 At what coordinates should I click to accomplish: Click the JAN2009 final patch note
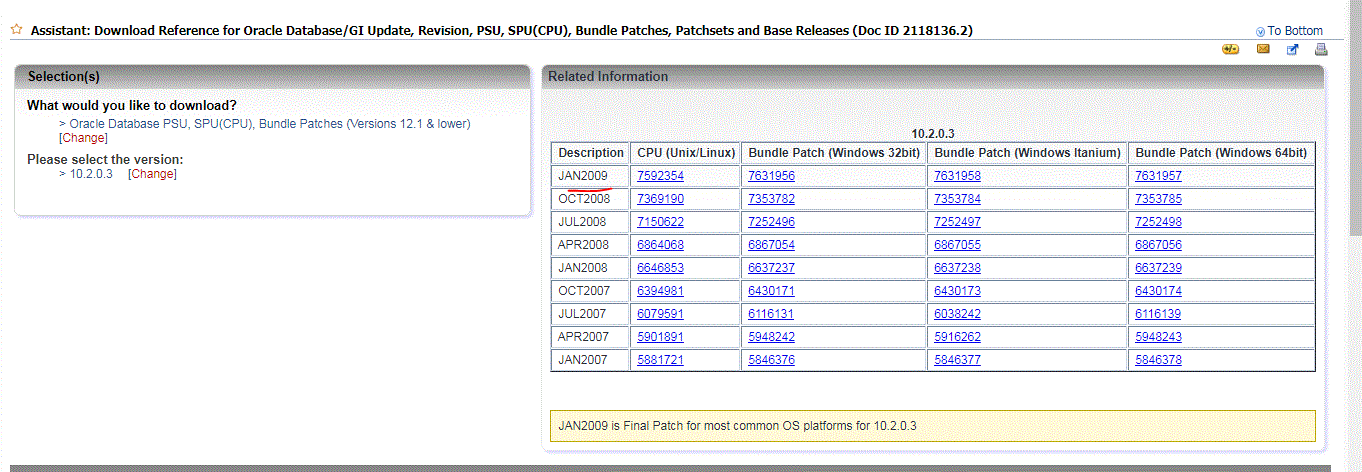point(932,425)
